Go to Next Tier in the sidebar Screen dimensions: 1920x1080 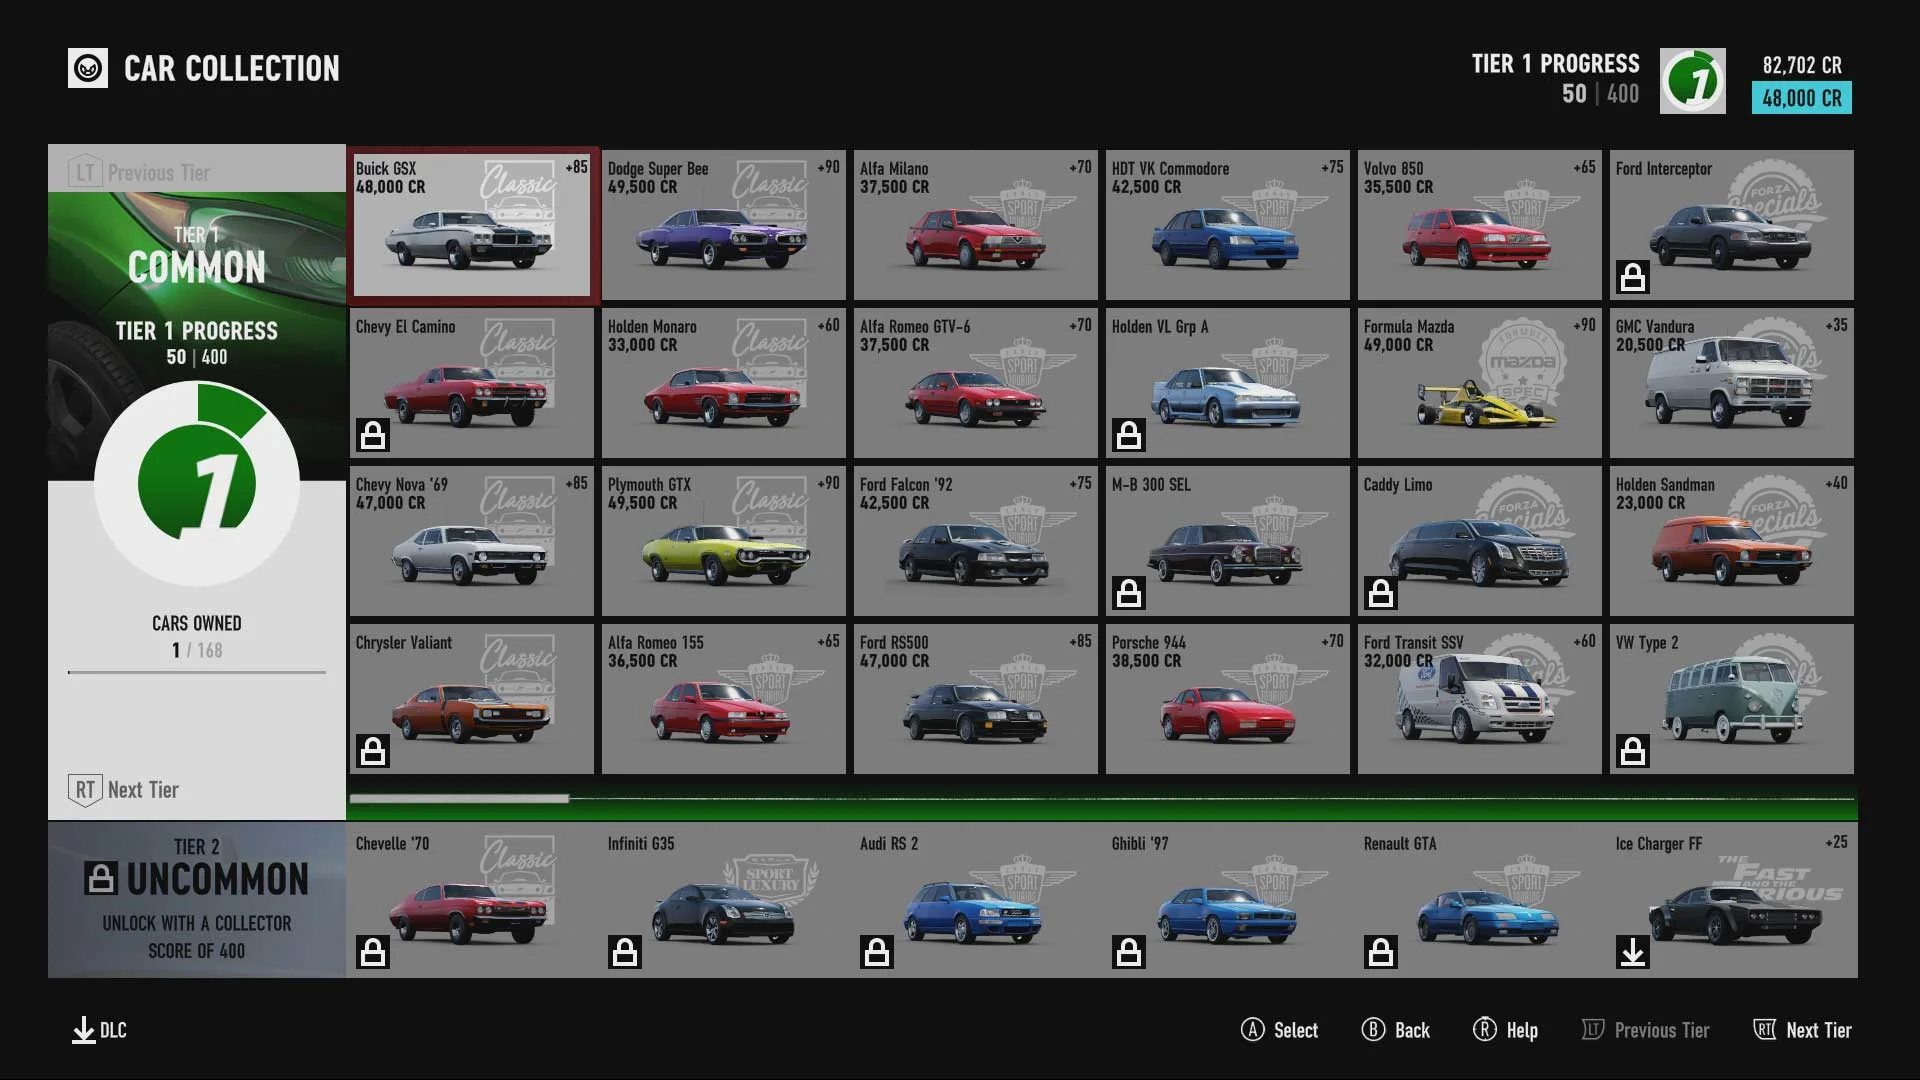[x=124, y=790]
